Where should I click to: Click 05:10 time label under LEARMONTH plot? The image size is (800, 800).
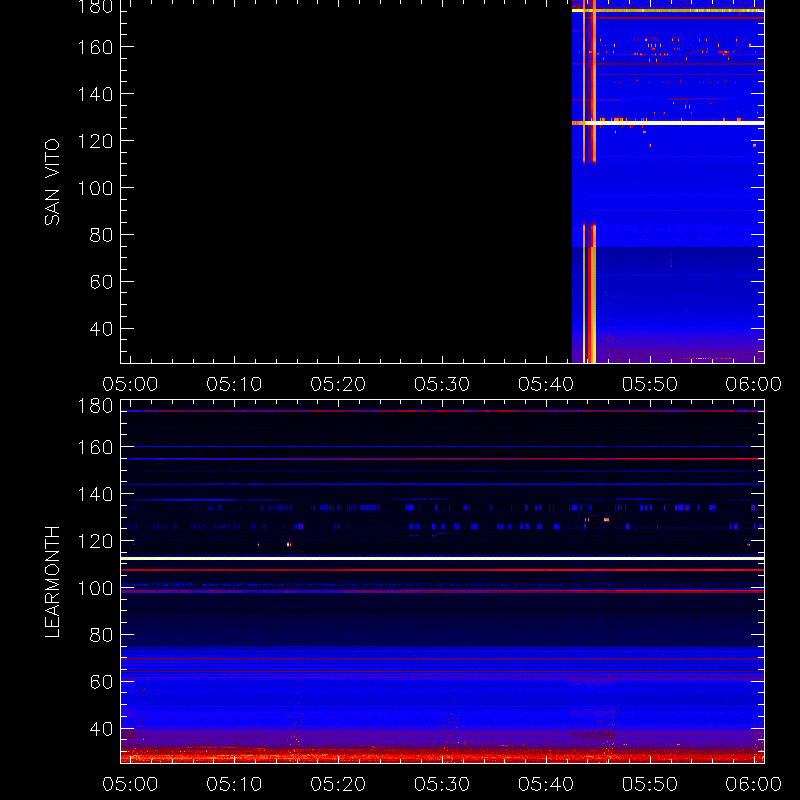[234, 784]
